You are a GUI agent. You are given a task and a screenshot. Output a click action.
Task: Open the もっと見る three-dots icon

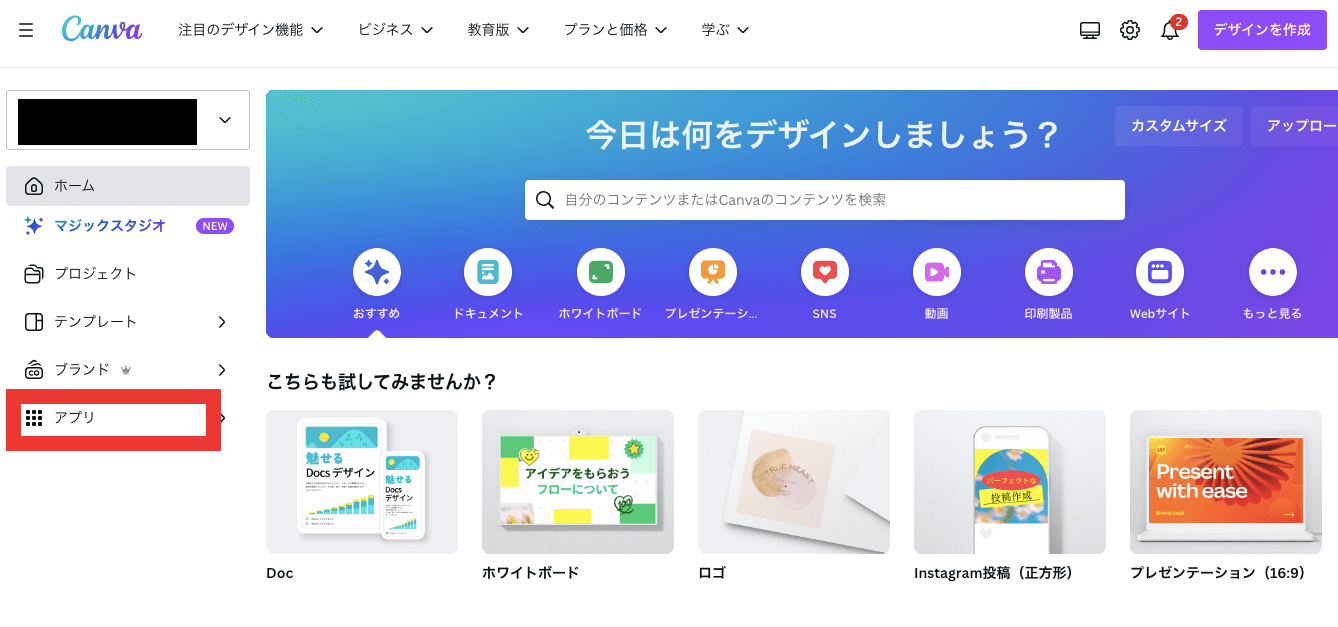pyautogui.click(x=1273, y=272)
